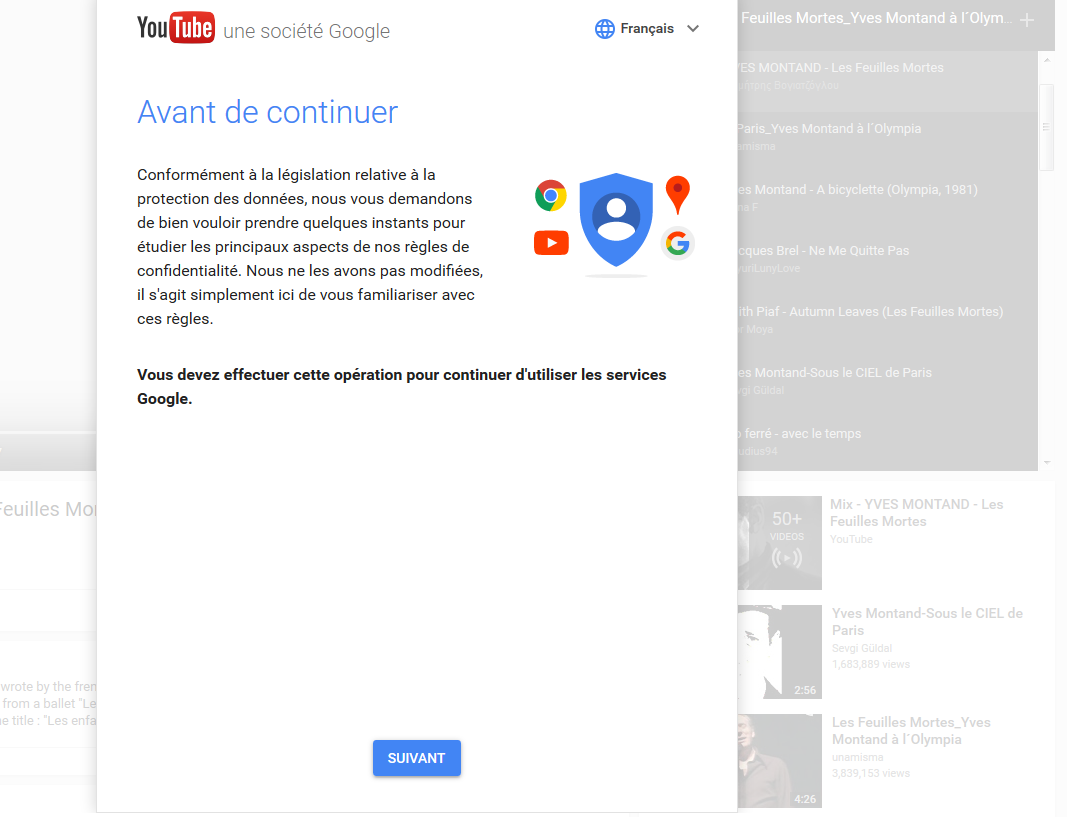1067x817 pixels.
Task: Select the Français language selector label
Action: (x=646, y=29)
